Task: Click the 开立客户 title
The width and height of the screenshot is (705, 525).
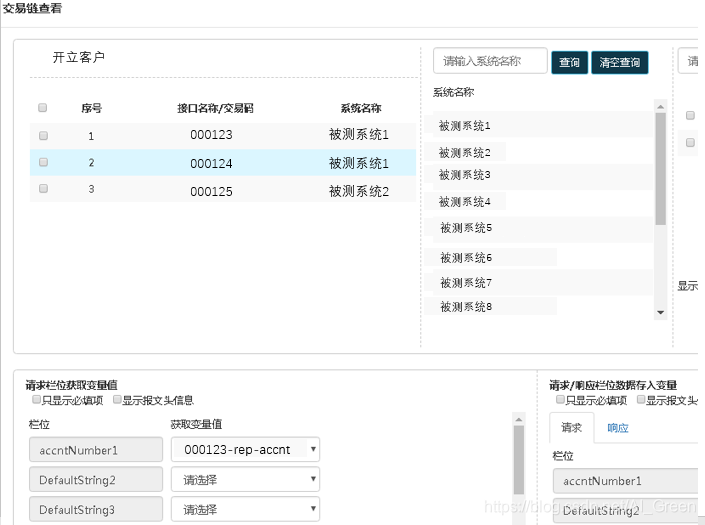Action: (x=79, y=57)
